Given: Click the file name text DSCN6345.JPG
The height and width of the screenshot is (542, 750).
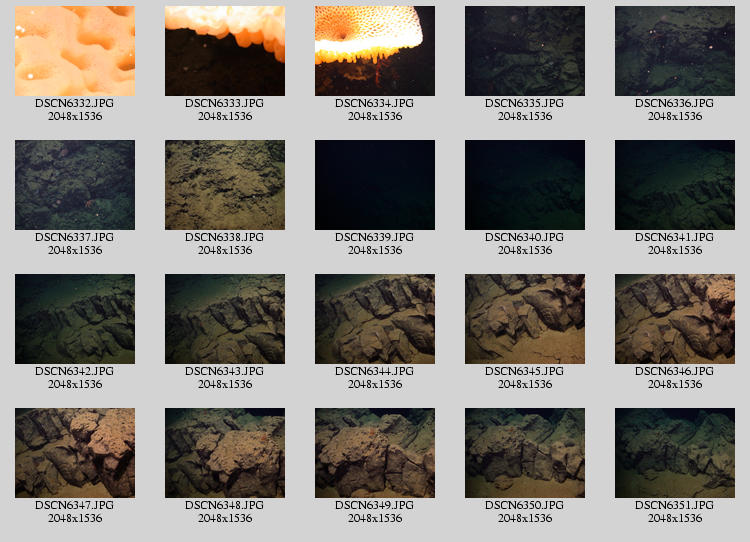Looking at the screenshot, I should click(525, 371).
